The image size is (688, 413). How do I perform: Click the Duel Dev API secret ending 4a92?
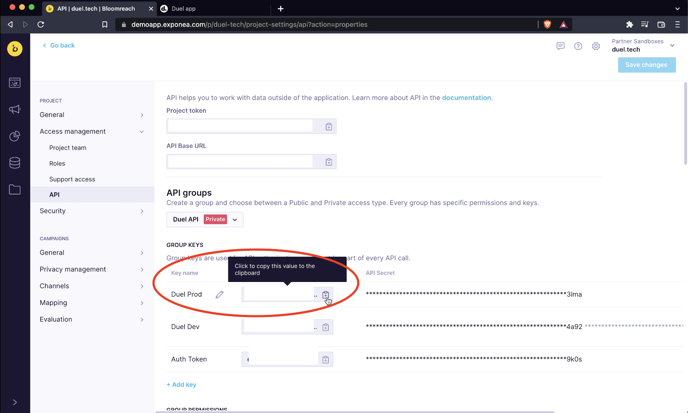click(x=474, y=327)
